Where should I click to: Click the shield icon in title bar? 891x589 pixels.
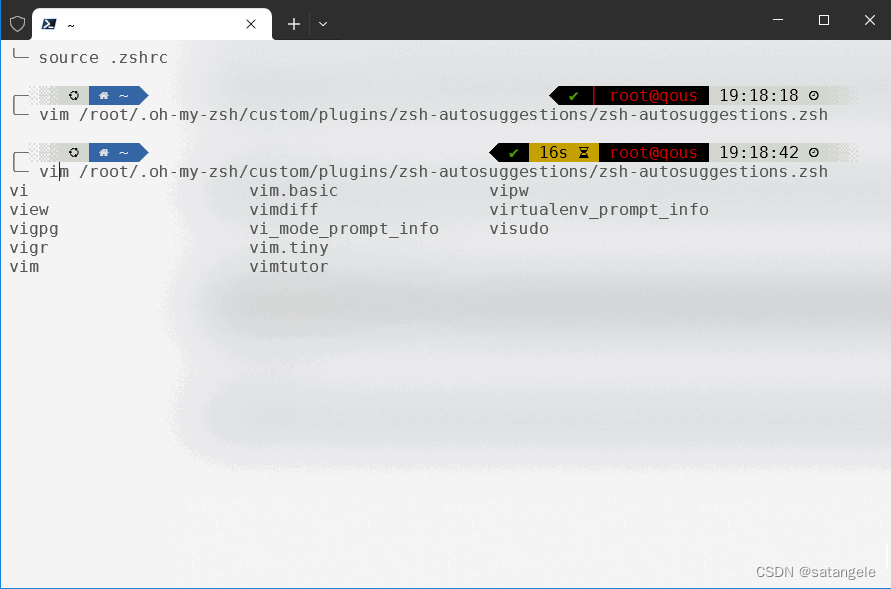coord(18,24)
